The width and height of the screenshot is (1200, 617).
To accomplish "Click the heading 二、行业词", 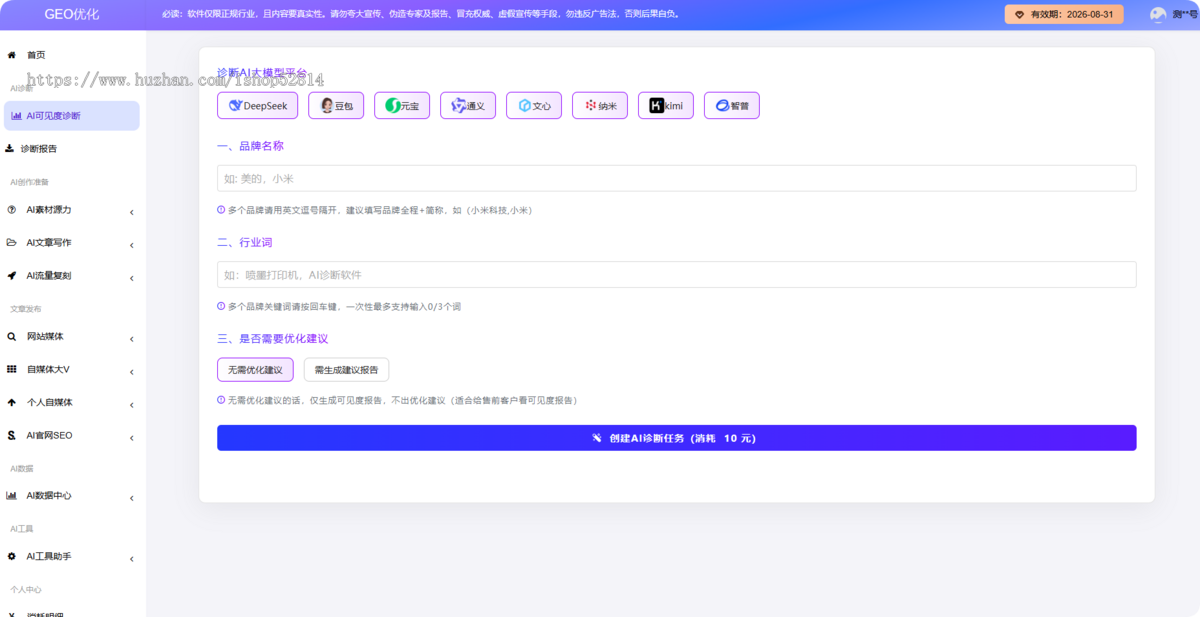I will click(244, 243).
